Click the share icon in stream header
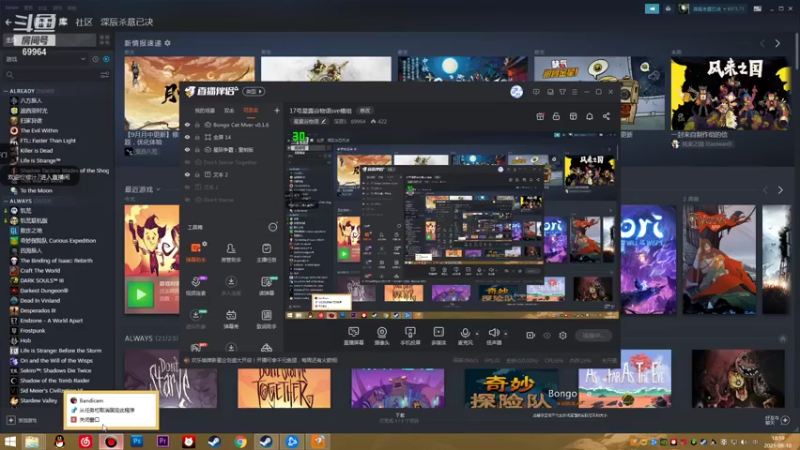The image size is (800, 450). click(x=606, y=116)
